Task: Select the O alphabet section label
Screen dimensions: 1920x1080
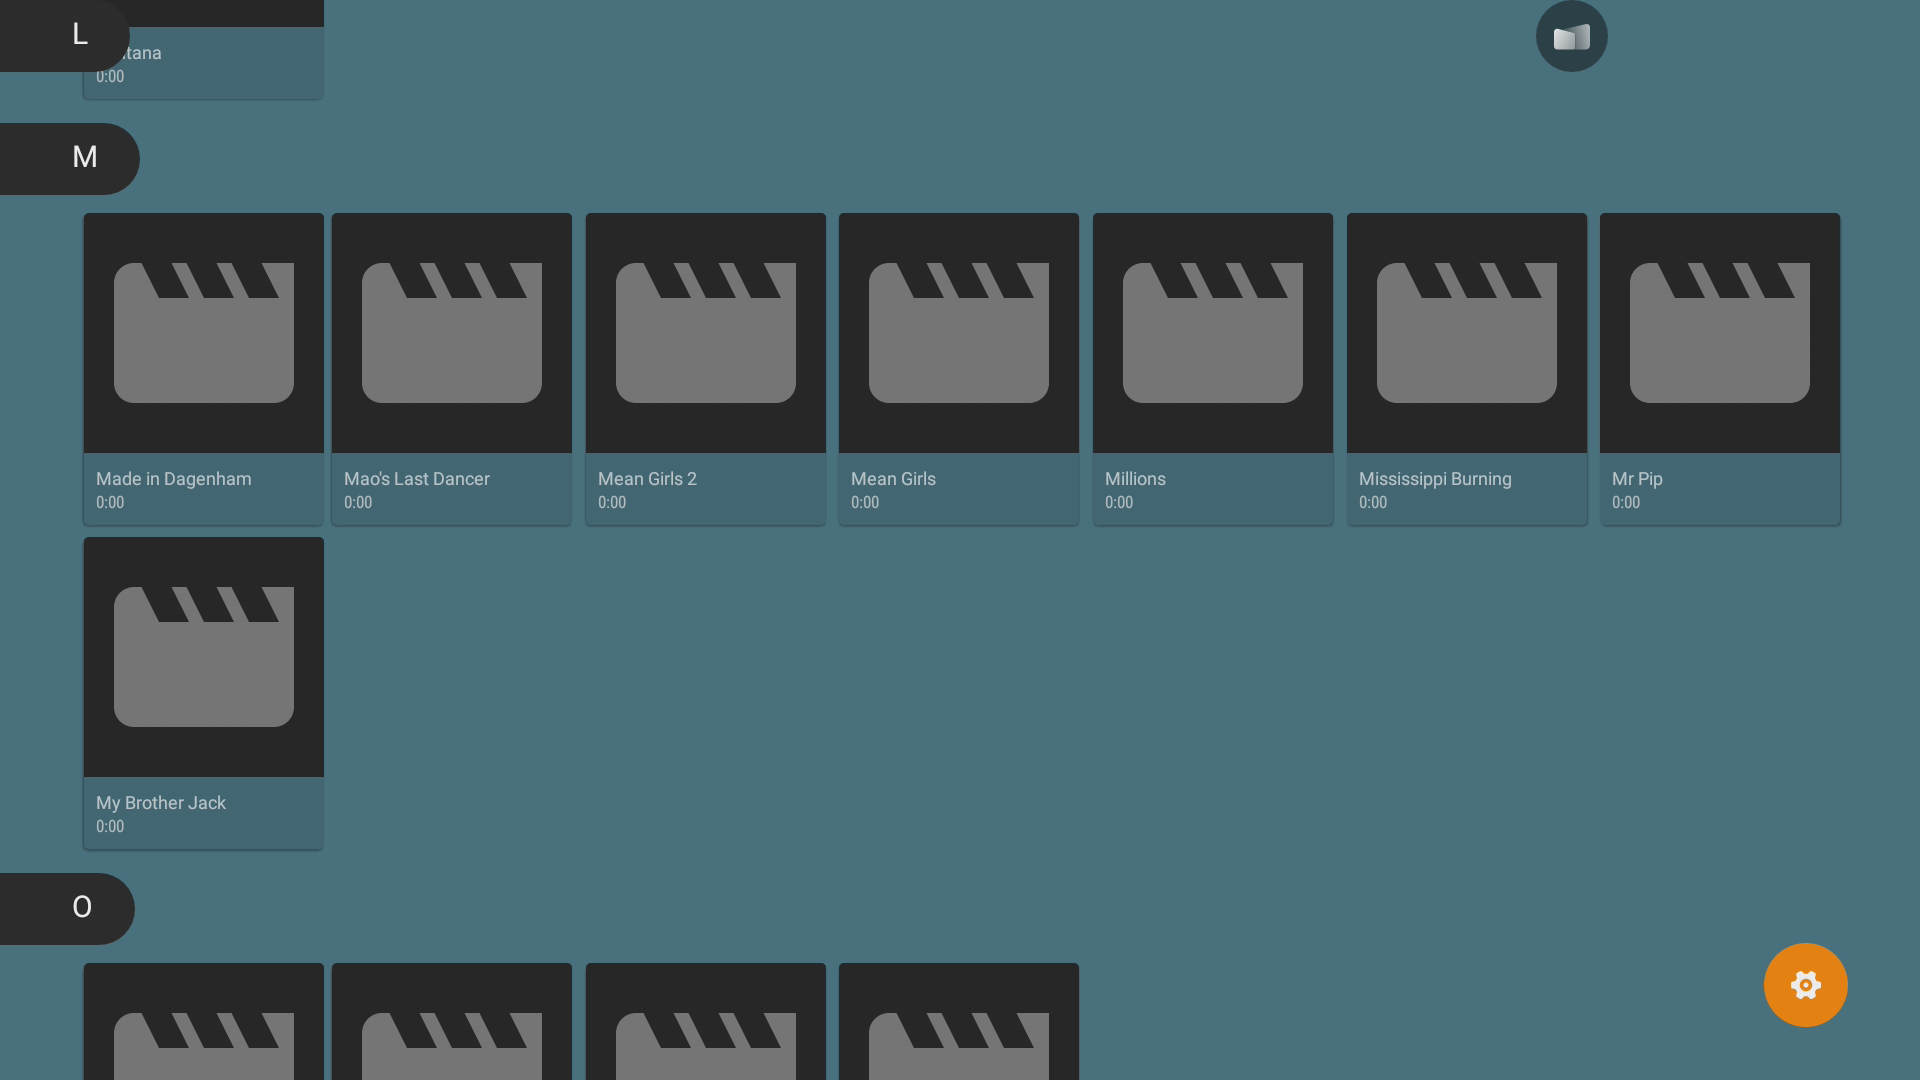Action: [x=82, y=908]
